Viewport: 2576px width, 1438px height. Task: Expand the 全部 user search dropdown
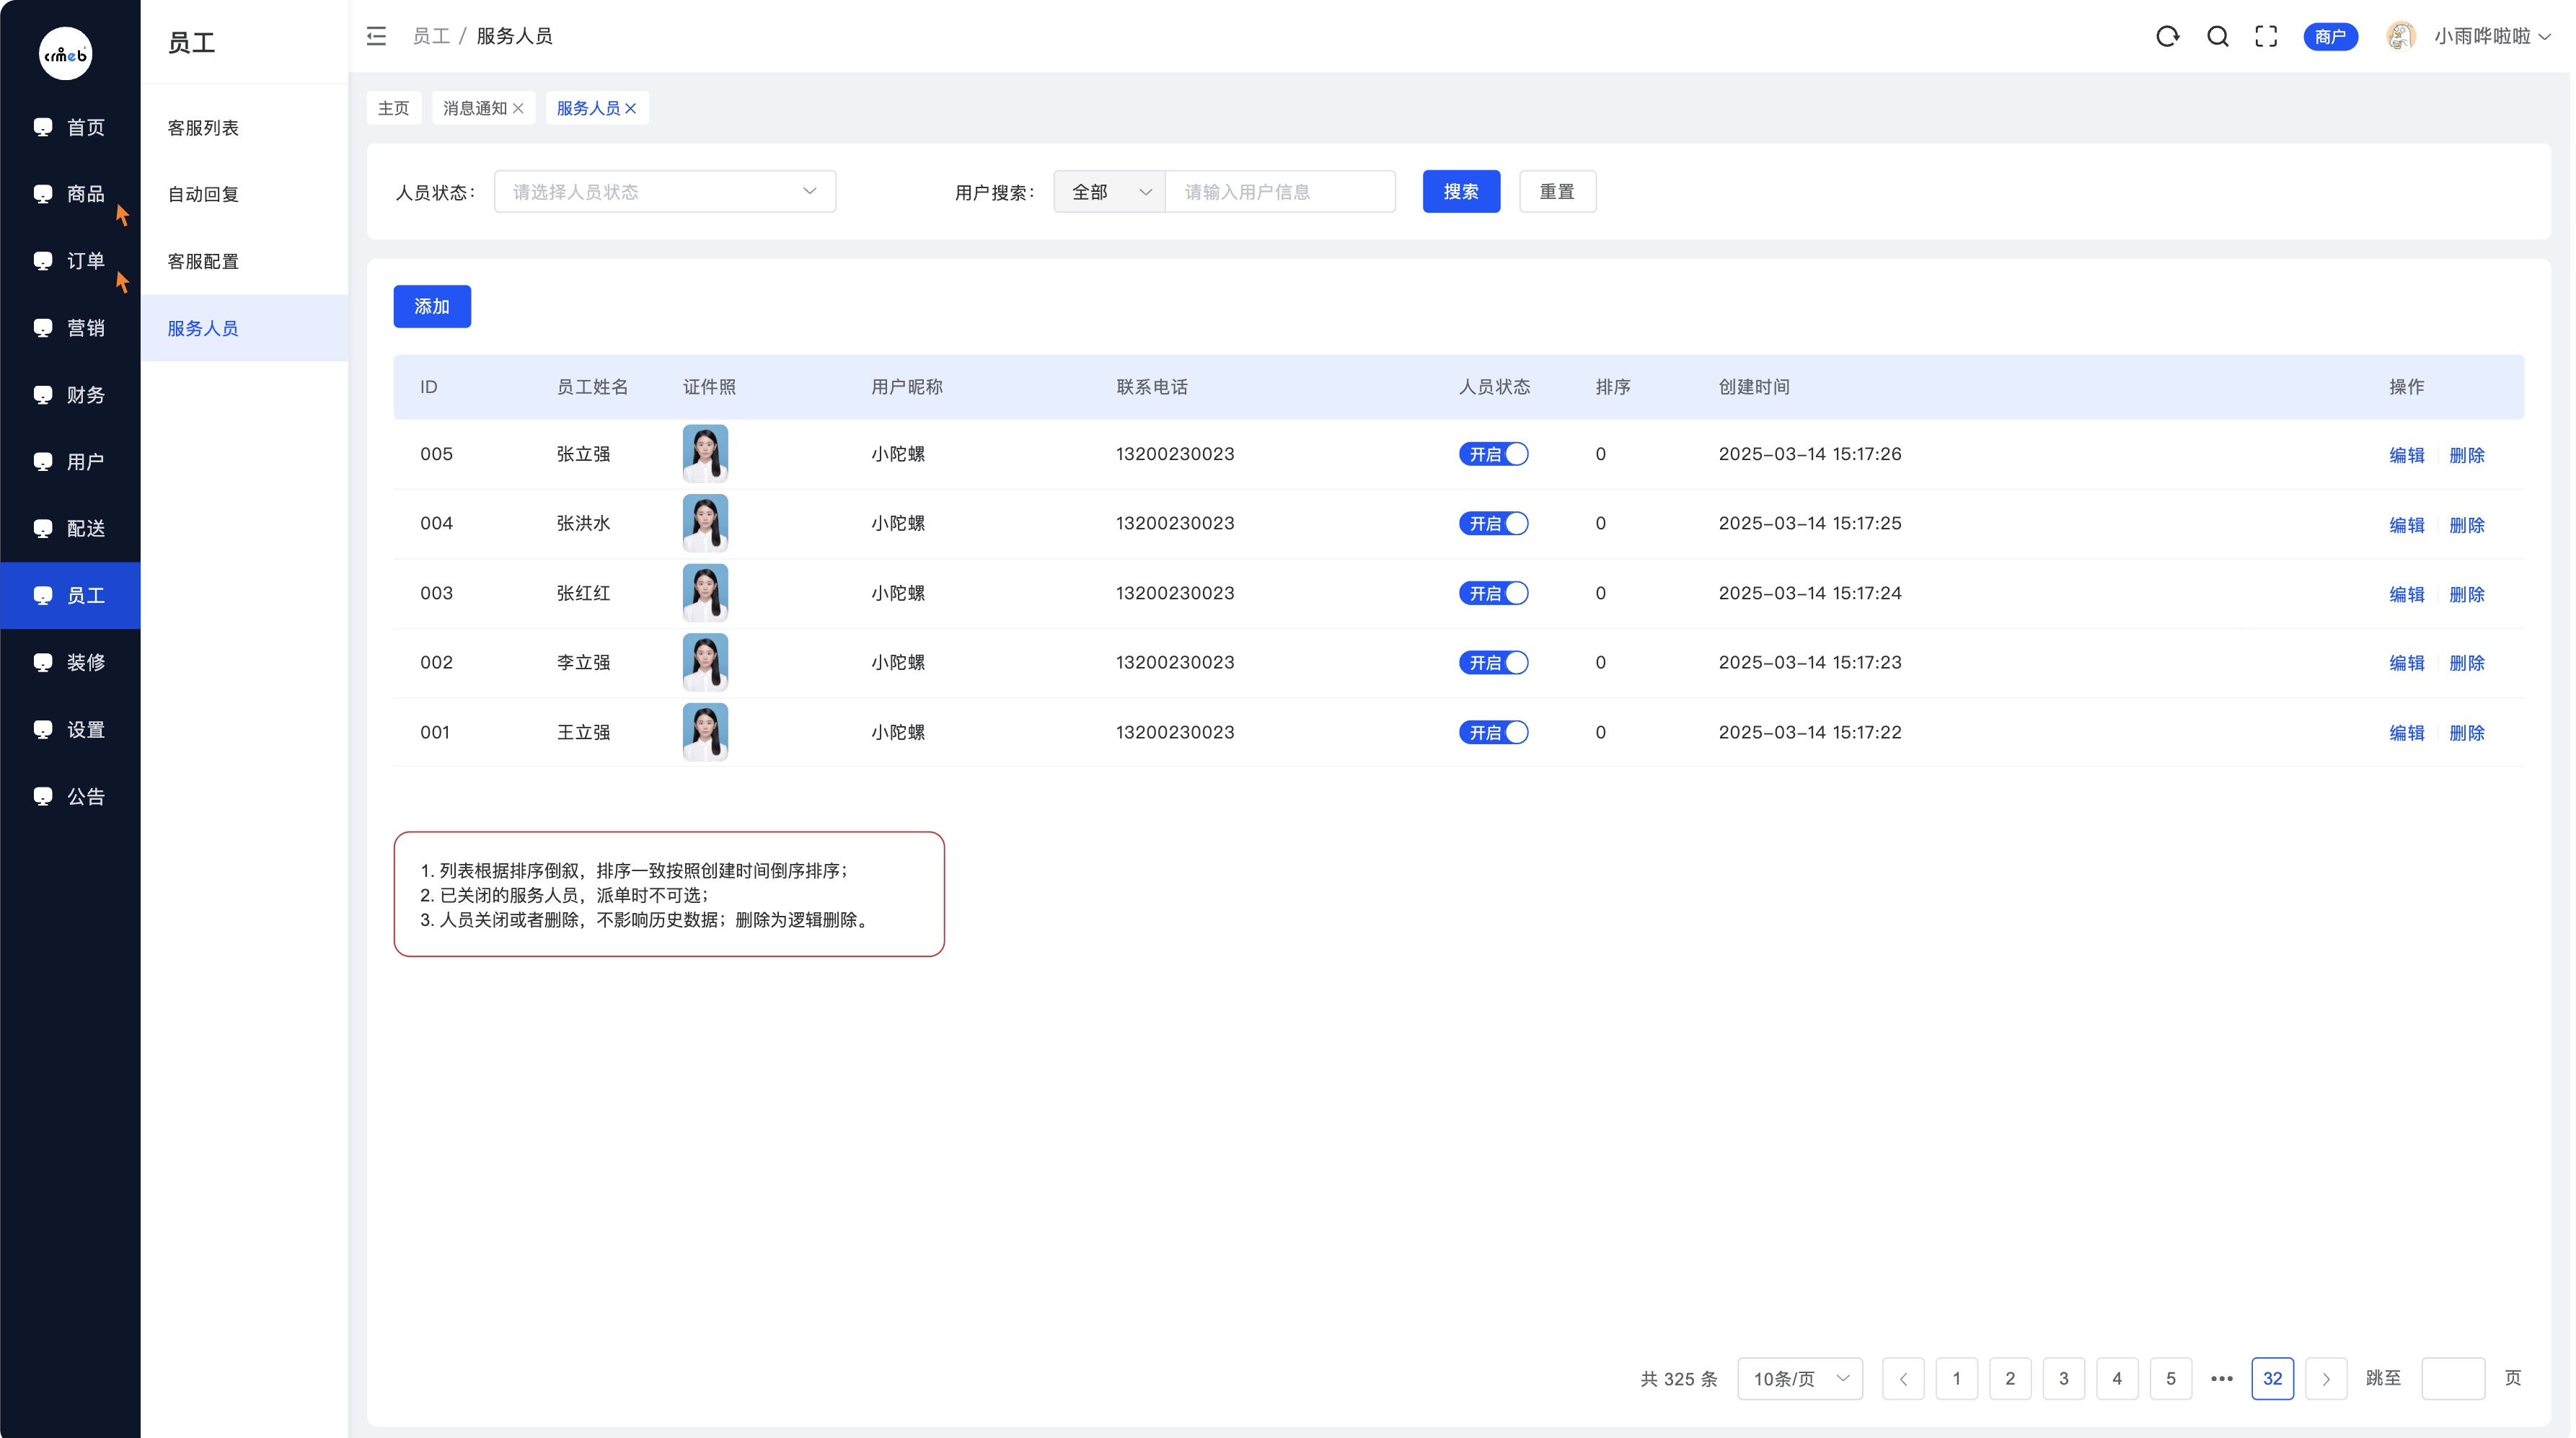click(1109, 192)
